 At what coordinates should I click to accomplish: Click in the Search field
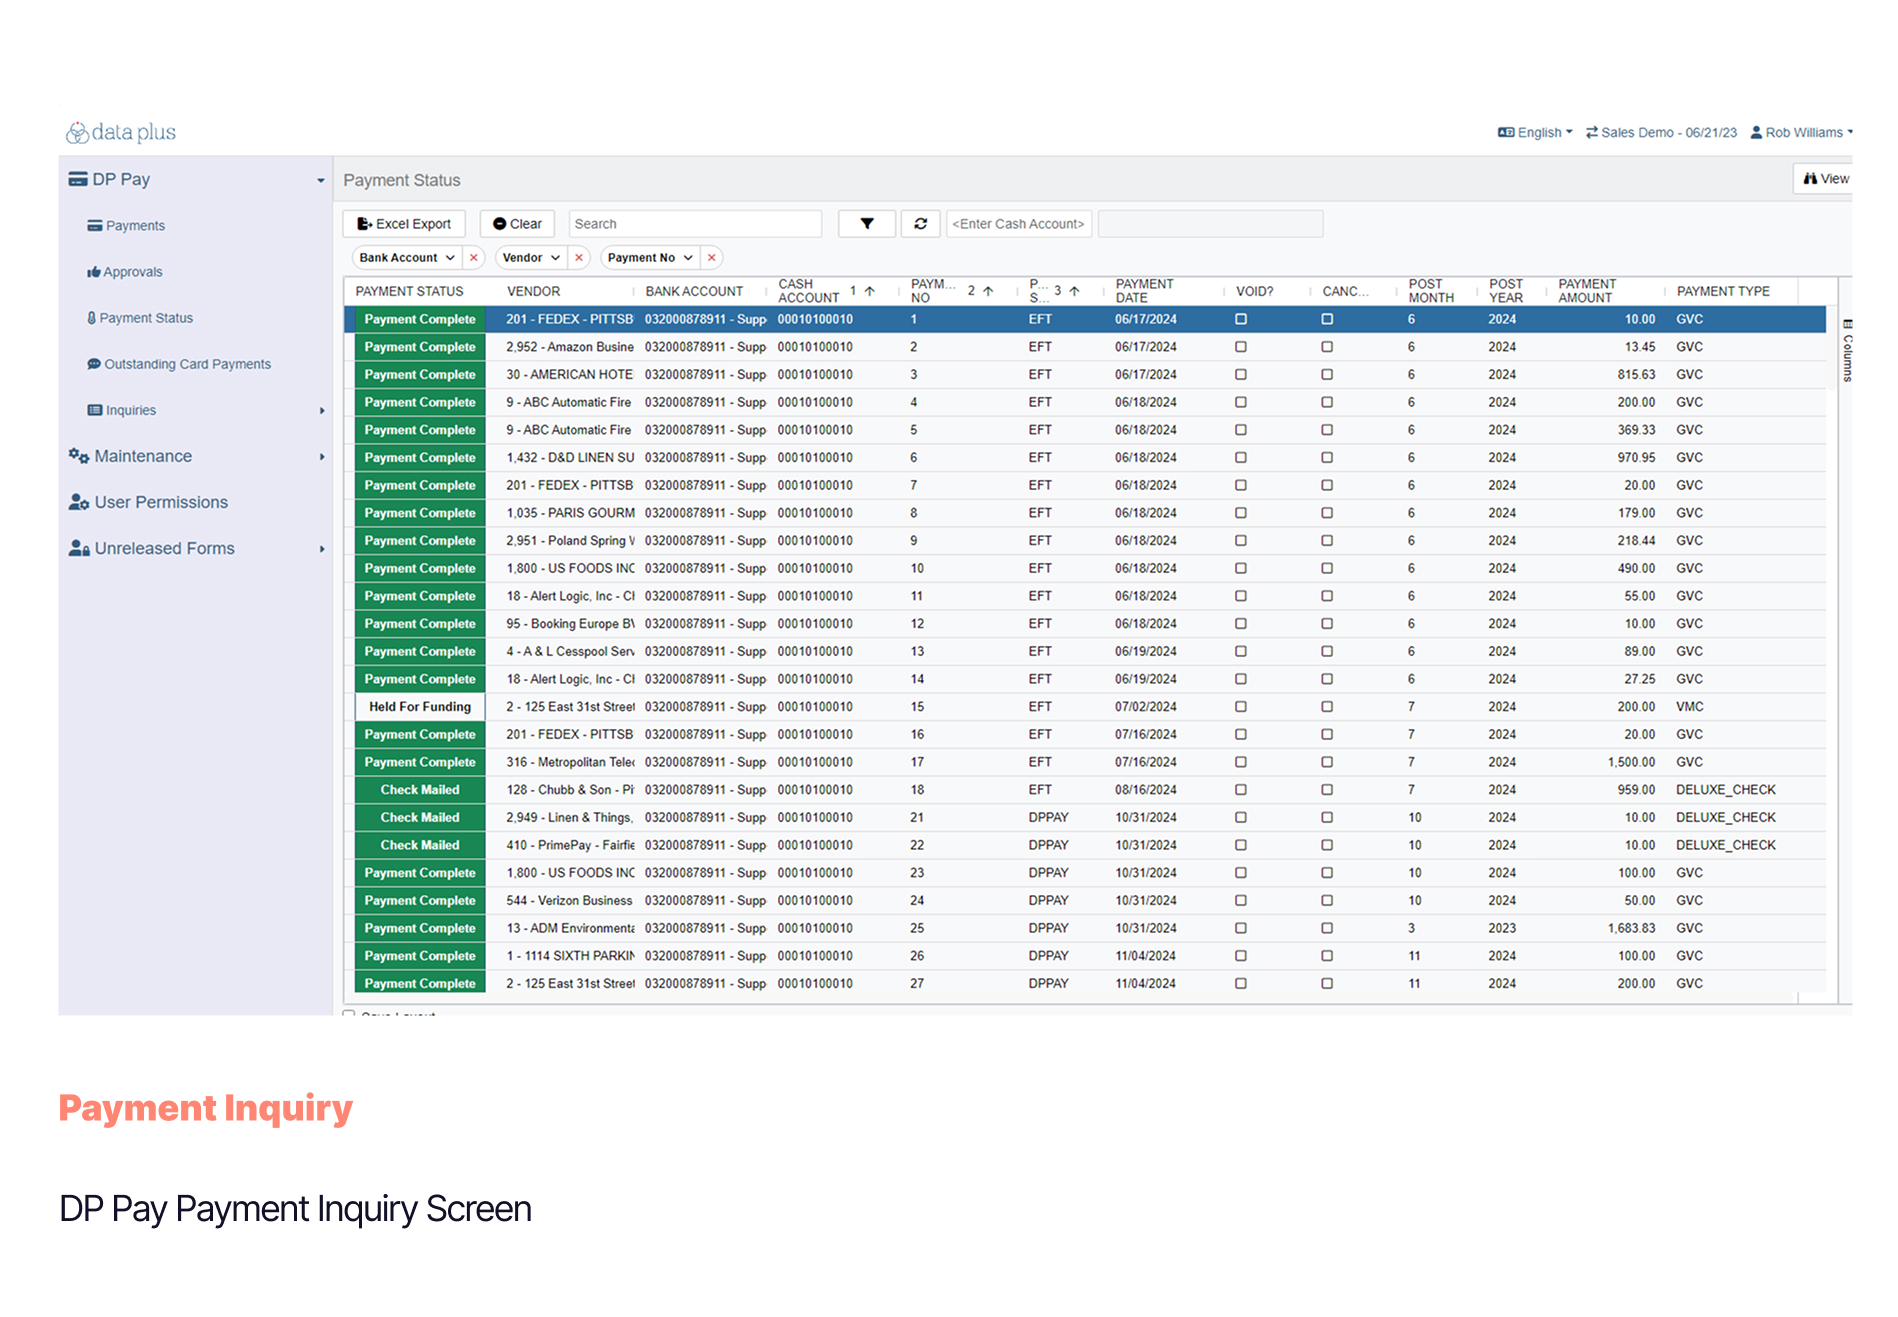[695, 224]
